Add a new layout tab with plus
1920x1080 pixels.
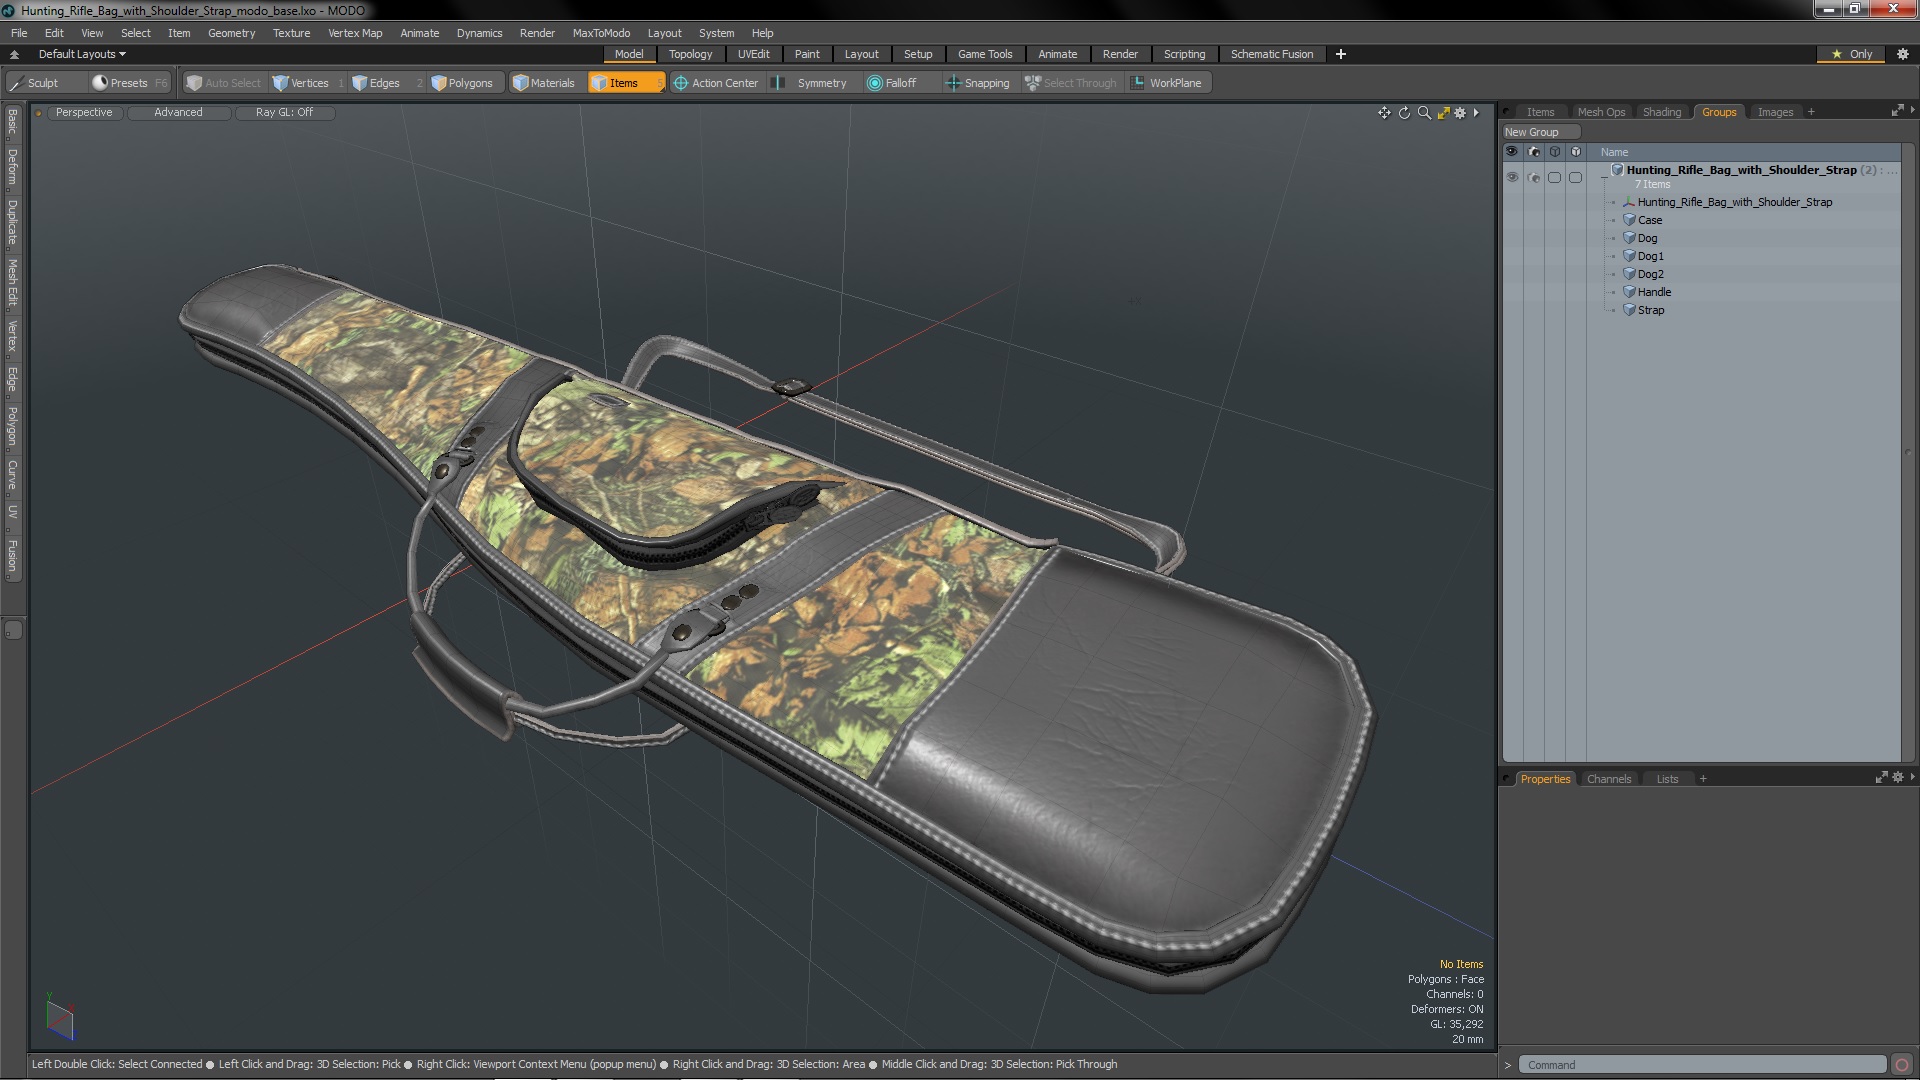point(1341,54)
